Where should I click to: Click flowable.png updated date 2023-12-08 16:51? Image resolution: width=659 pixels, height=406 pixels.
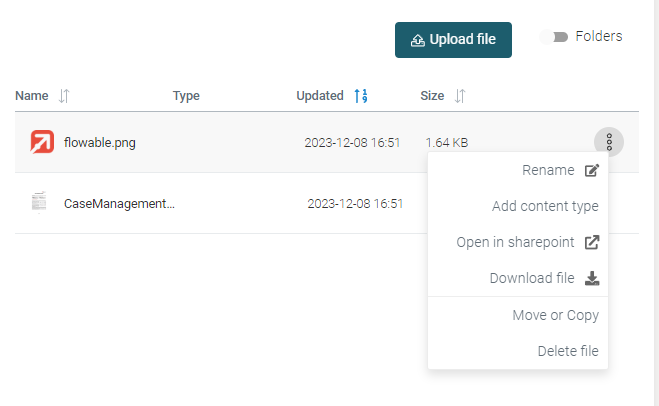click(x=352, y=143)
